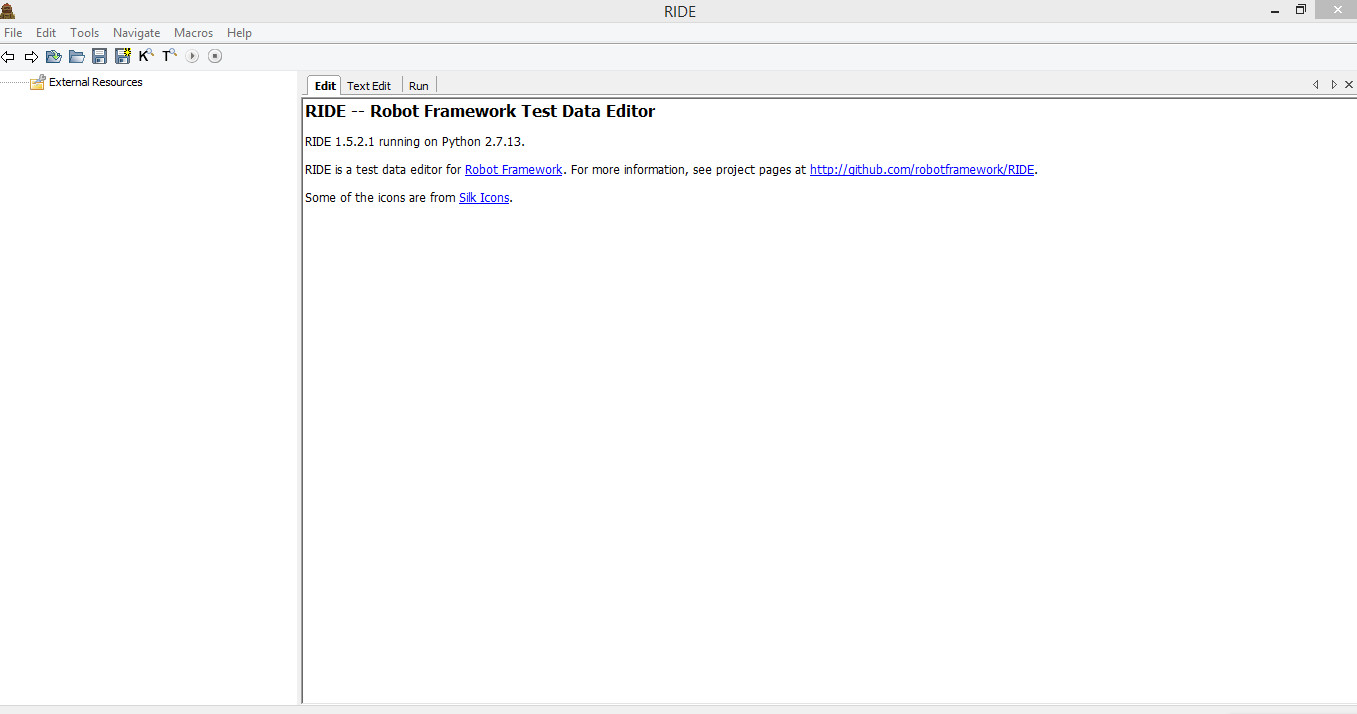Open the Edit menu in menu bar
Viewport: 1357px width, 714px height.
click(x=46, y=33)
